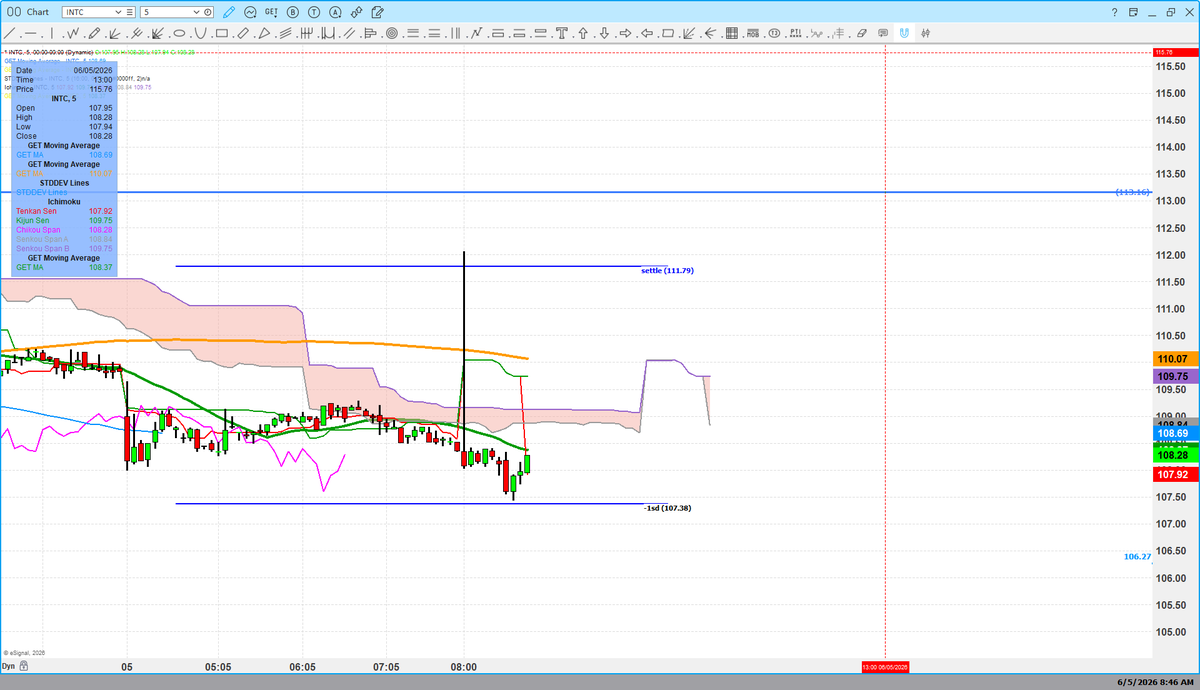Insert a right arrow marker

point(625,33)
